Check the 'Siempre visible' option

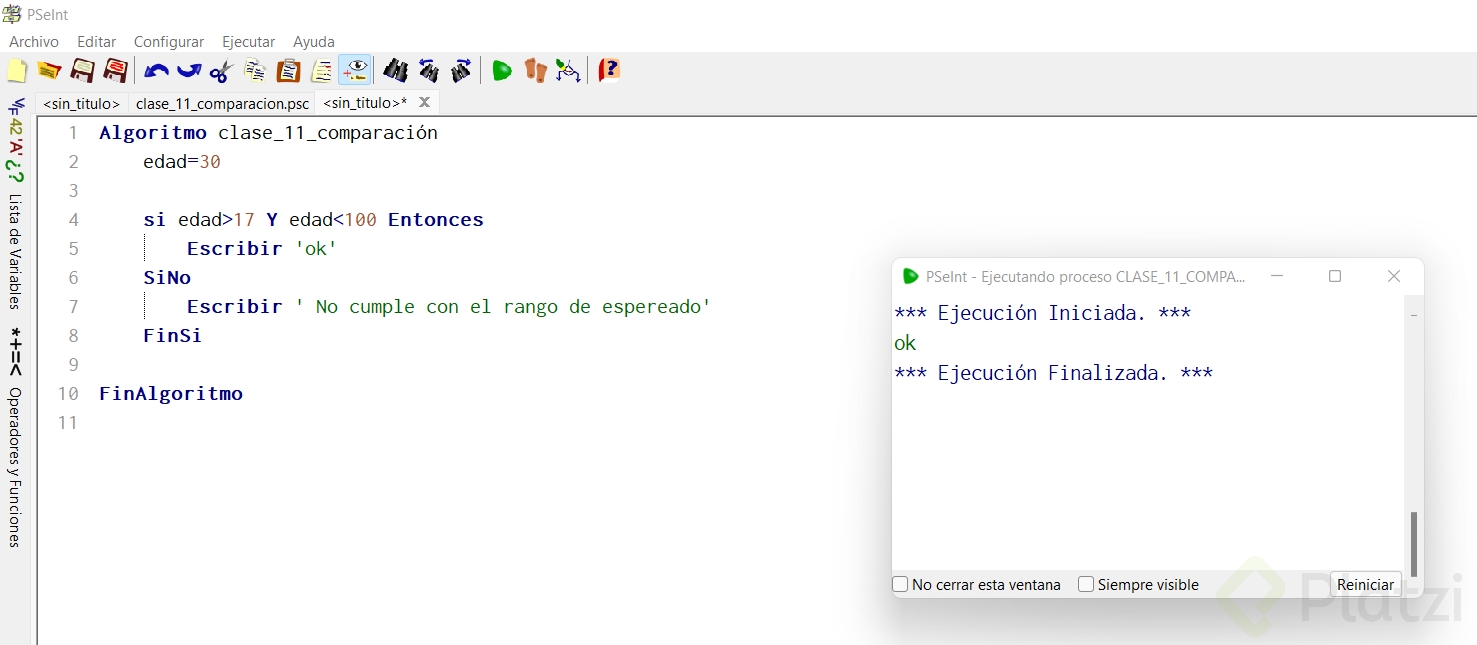coord(1086,585)
